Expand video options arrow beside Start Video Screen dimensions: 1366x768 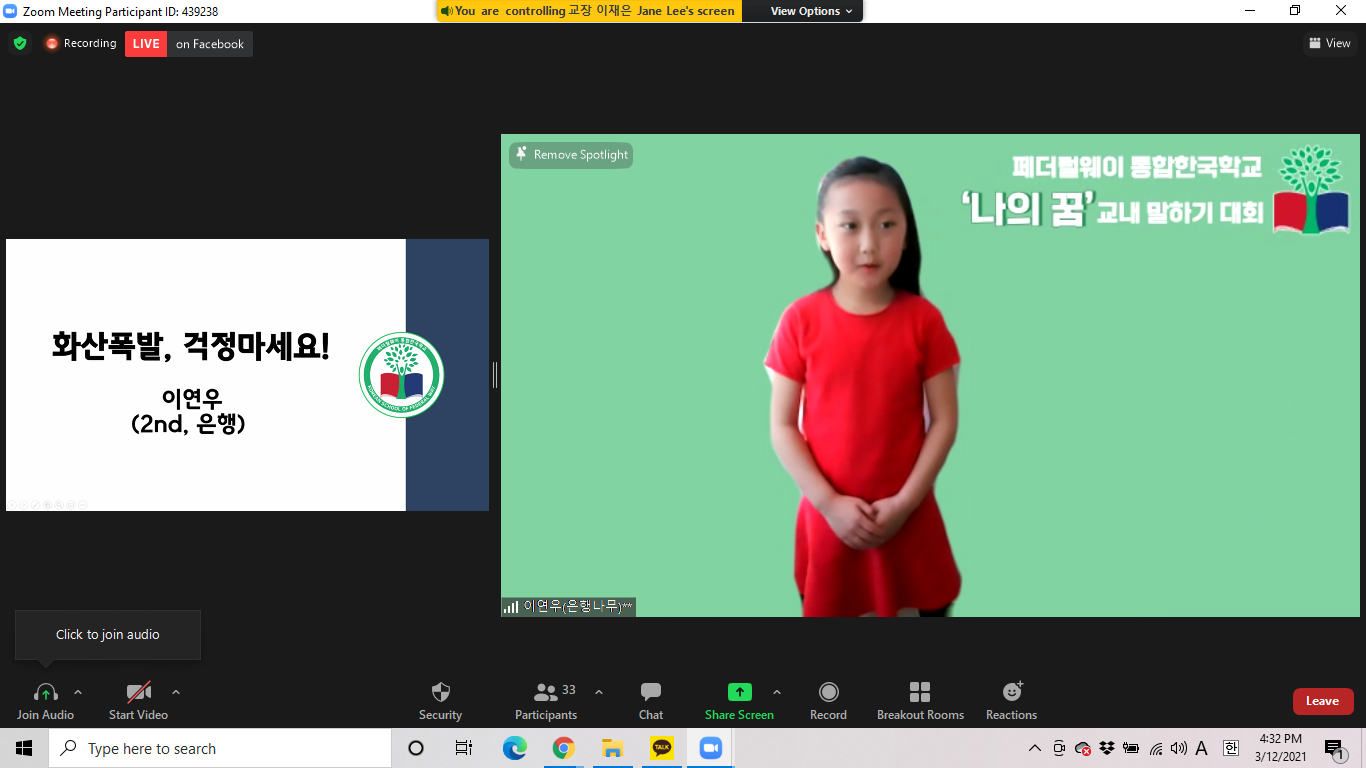[x=176, y=692]
